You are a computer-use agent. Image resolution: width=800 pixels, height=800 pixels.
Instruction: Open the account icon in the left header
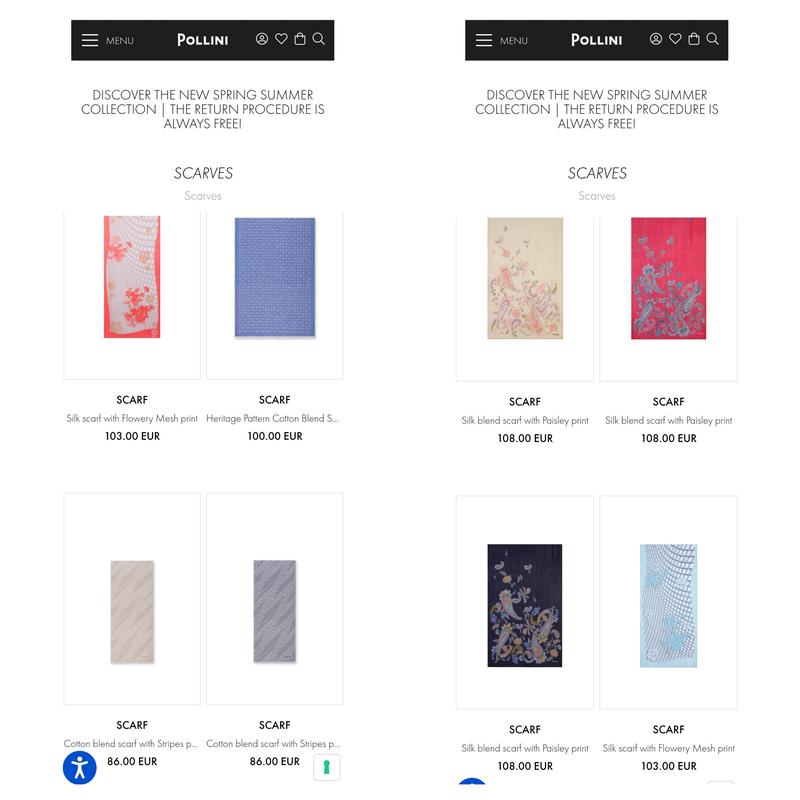point(262,39)
